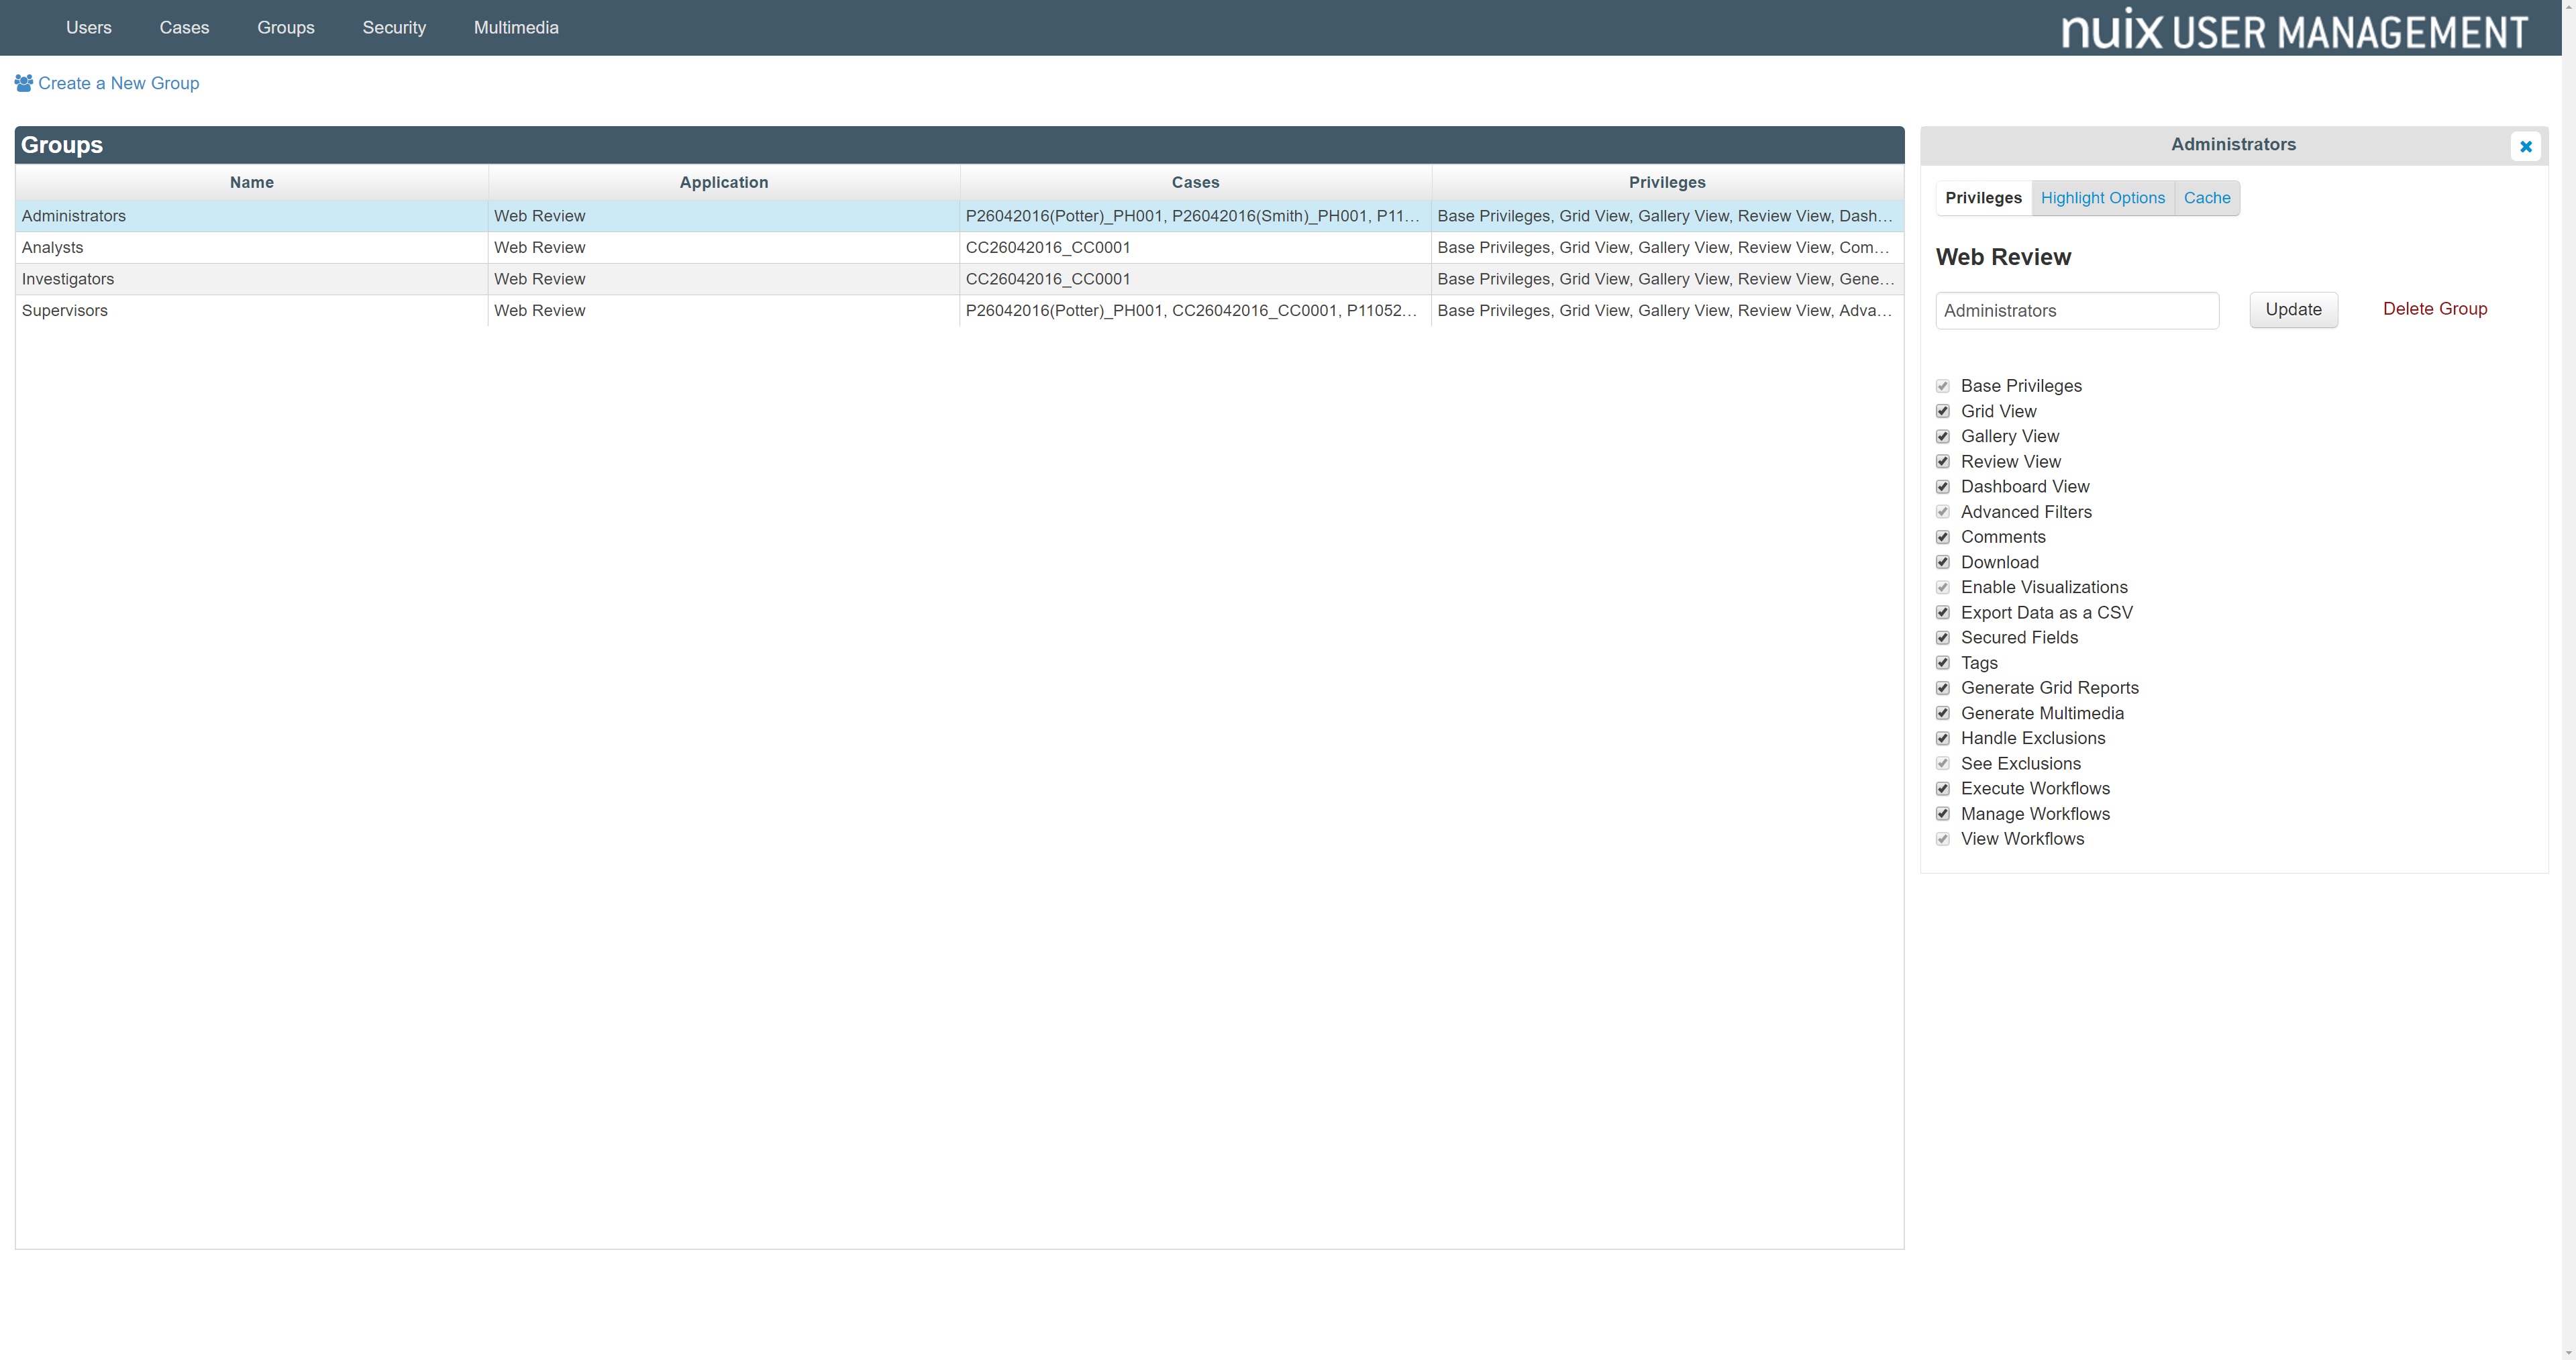This screenshot has height=1360, width=2576.
Task: Open the Groups menu
Action: click(x=286, y=28)
